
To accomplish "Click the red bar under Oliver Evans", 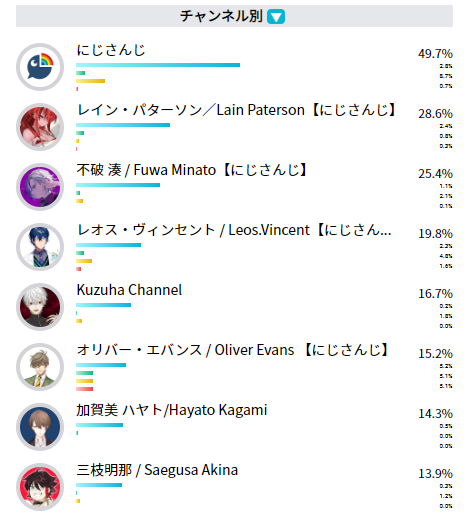I will click(84, 389).
